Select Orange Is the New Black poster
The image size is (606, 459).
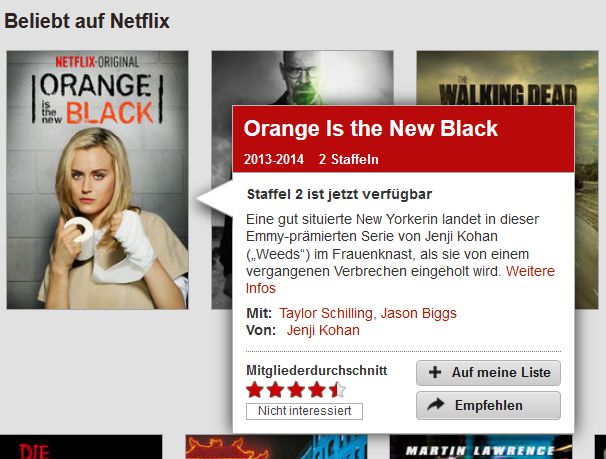click(x=97, y=180)
